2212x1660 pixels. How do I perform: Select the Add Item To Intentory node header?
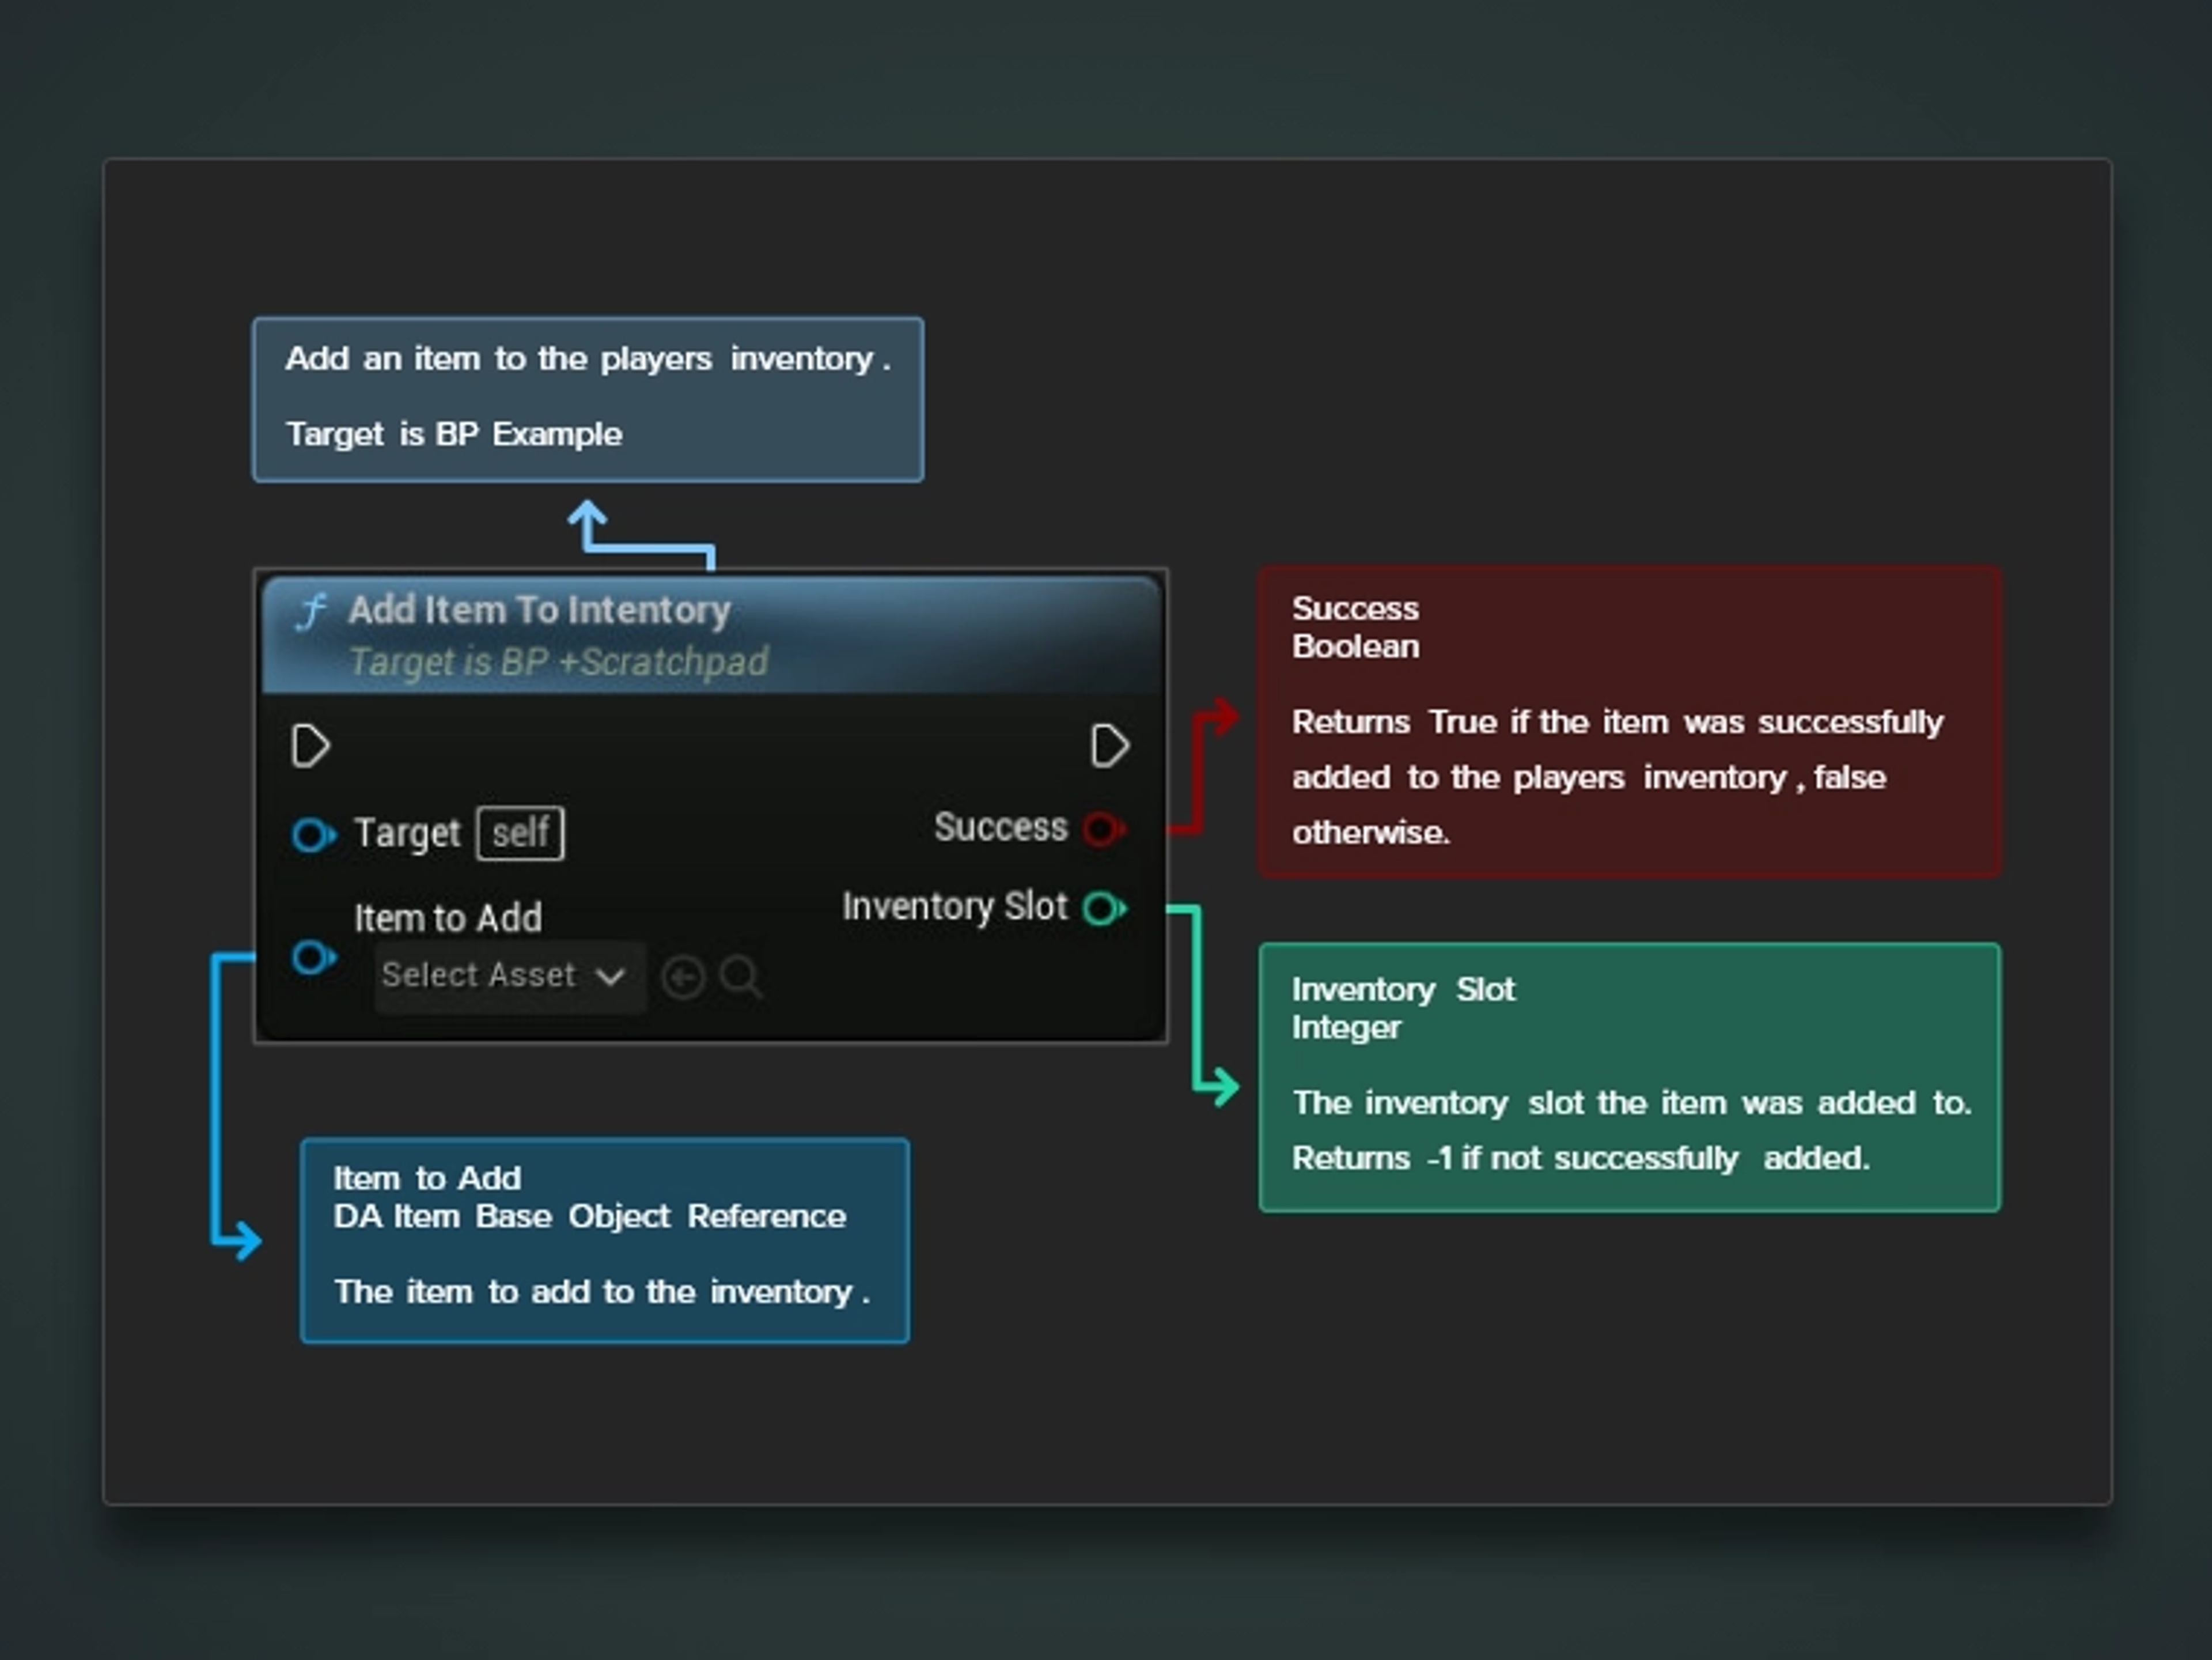point(540,610)
